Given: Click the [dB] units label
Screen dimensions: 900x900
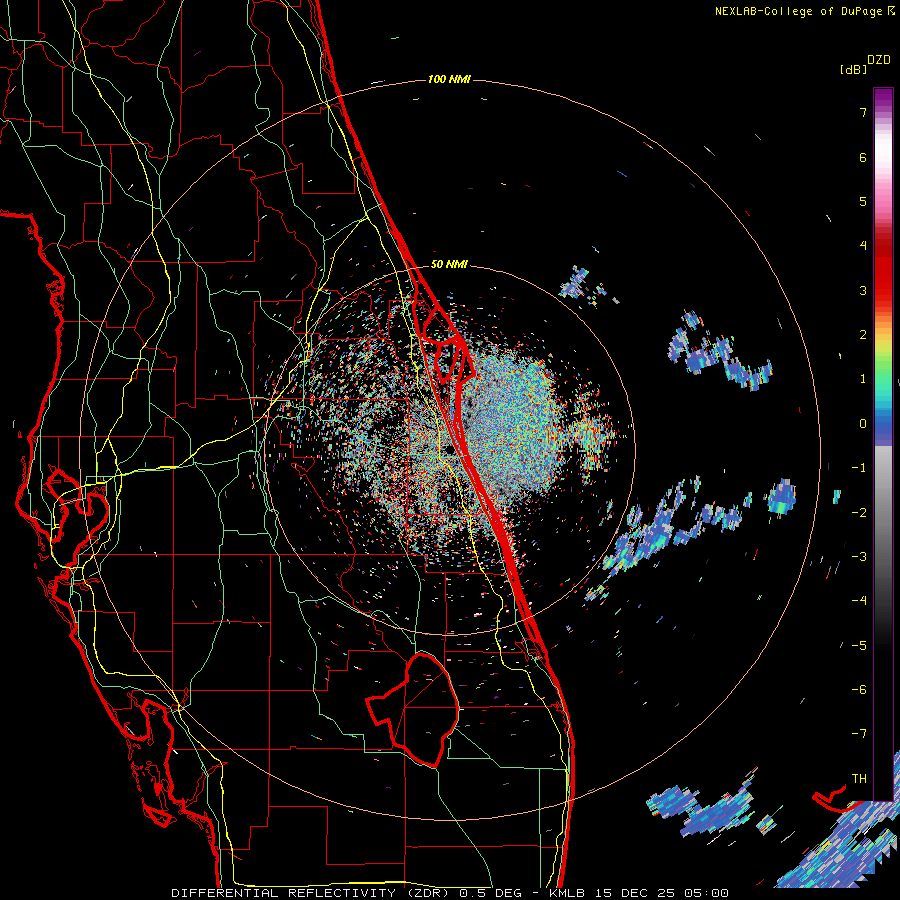Looking at the screenshot, I should 853,69.
